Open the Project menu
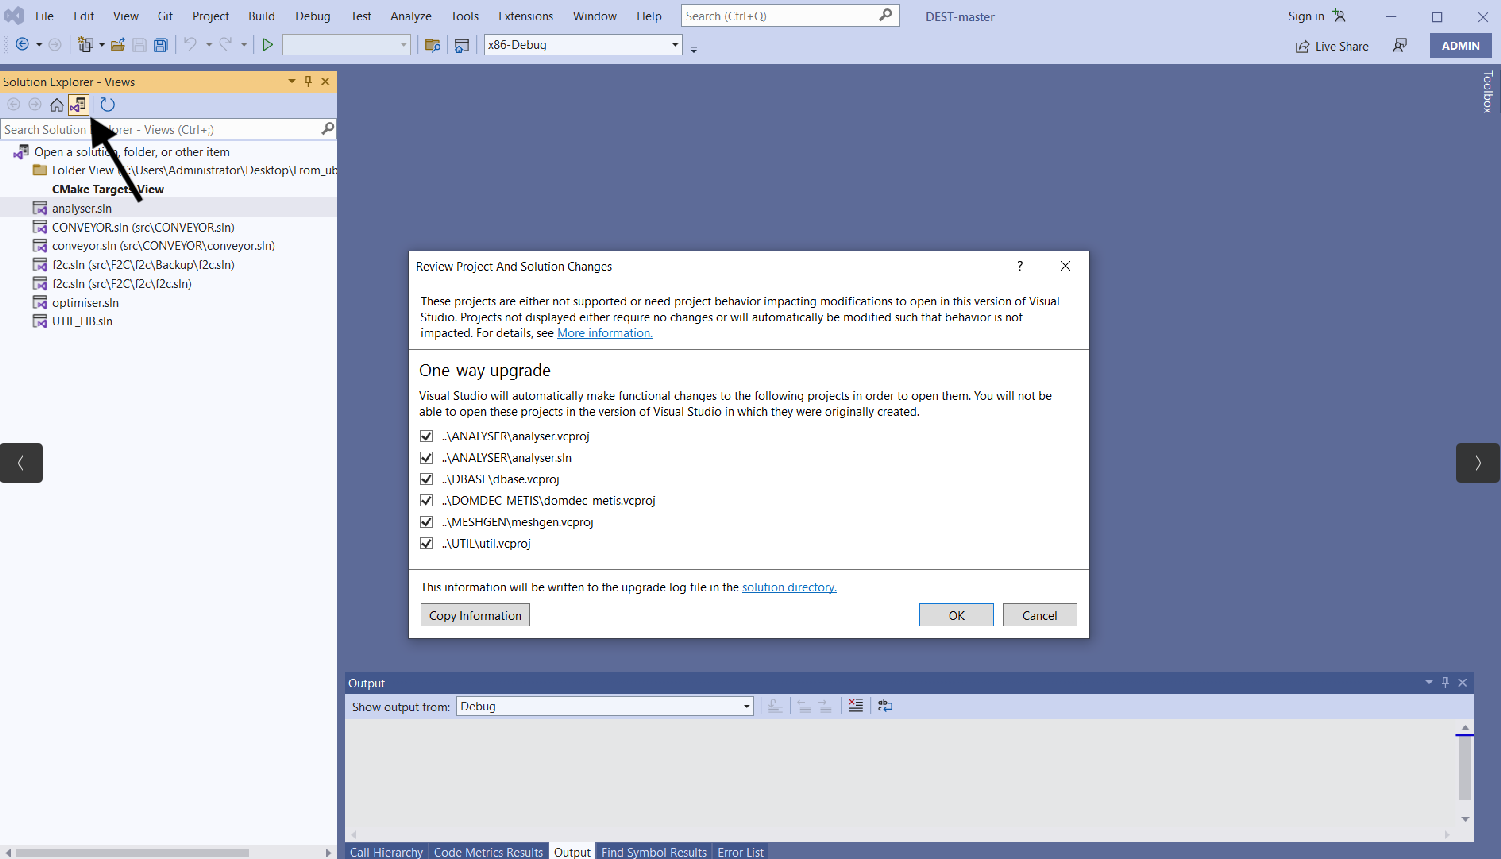Image resolution: width=1501 pixels, height=859 pixels. coord(210,16)
